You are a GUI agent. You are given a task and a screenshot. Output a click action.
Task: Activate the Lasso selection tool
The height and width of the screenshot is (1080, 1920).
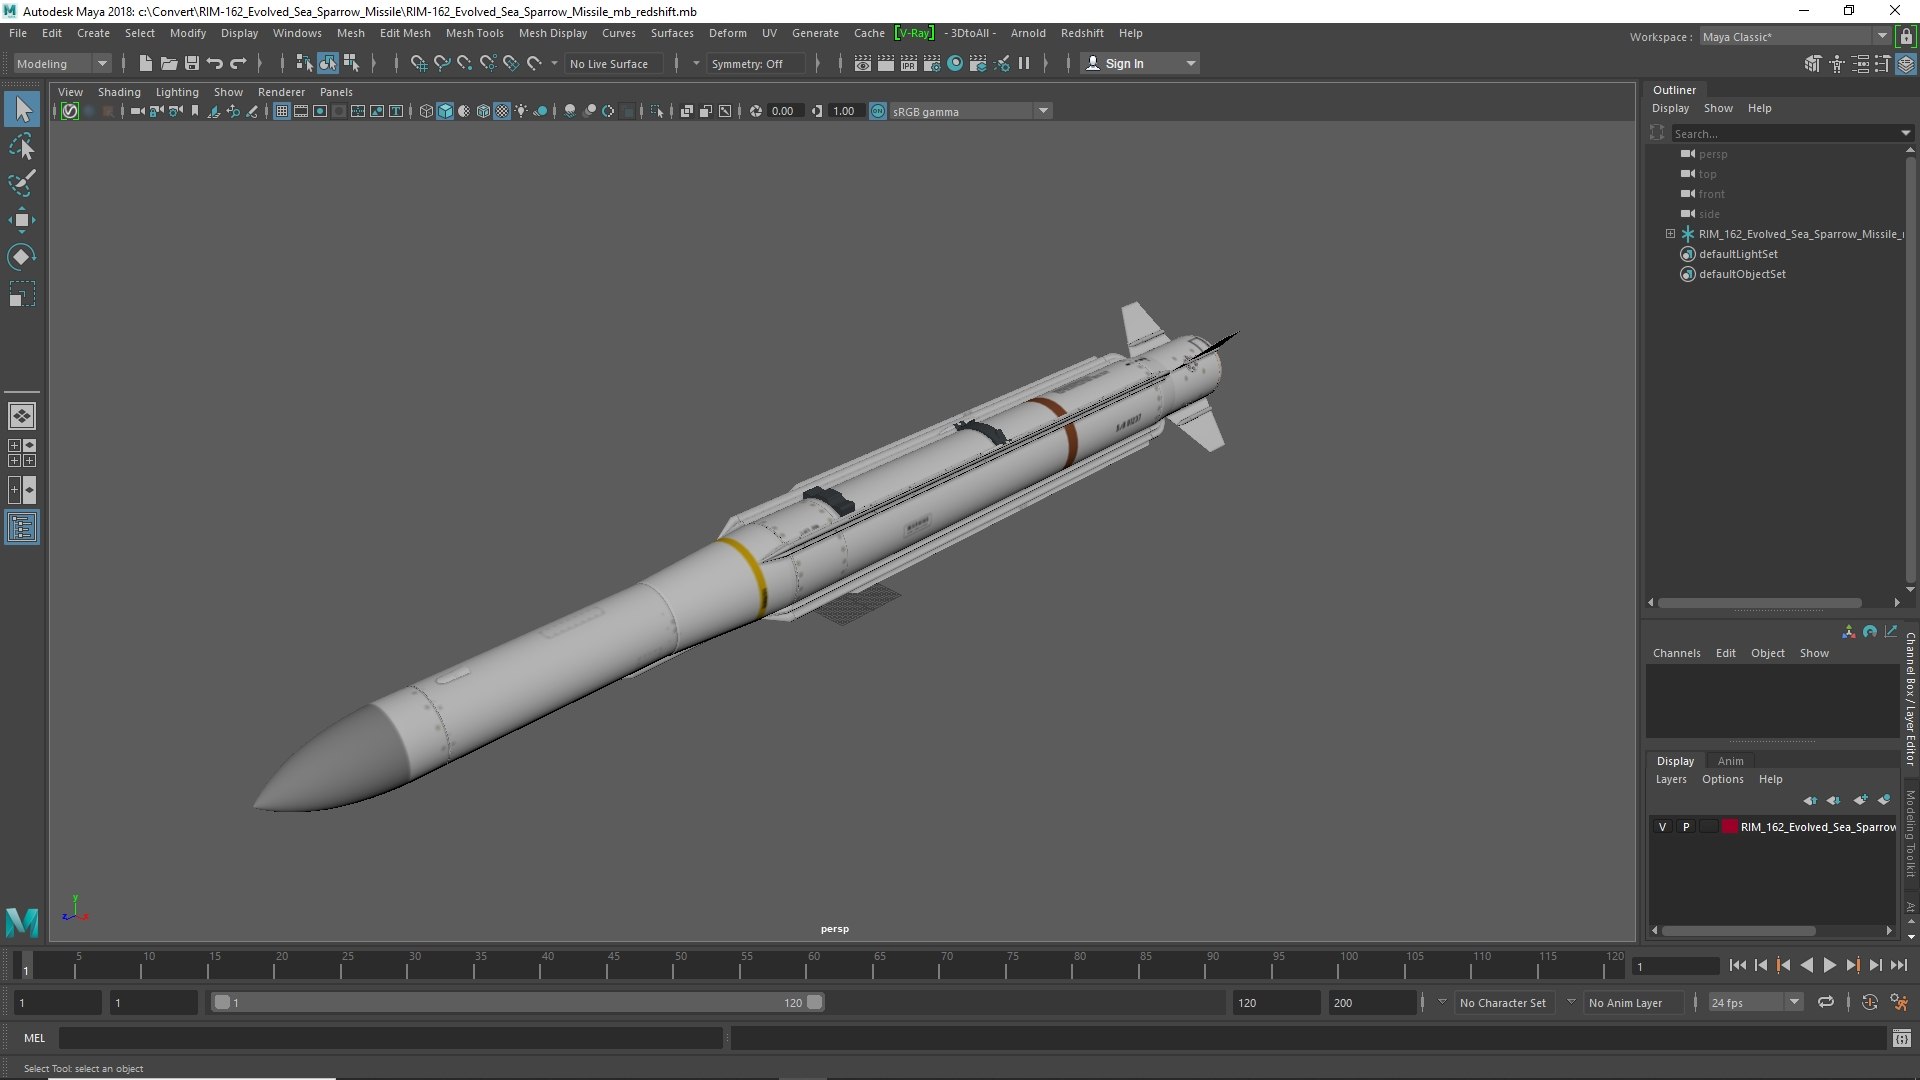22,146
